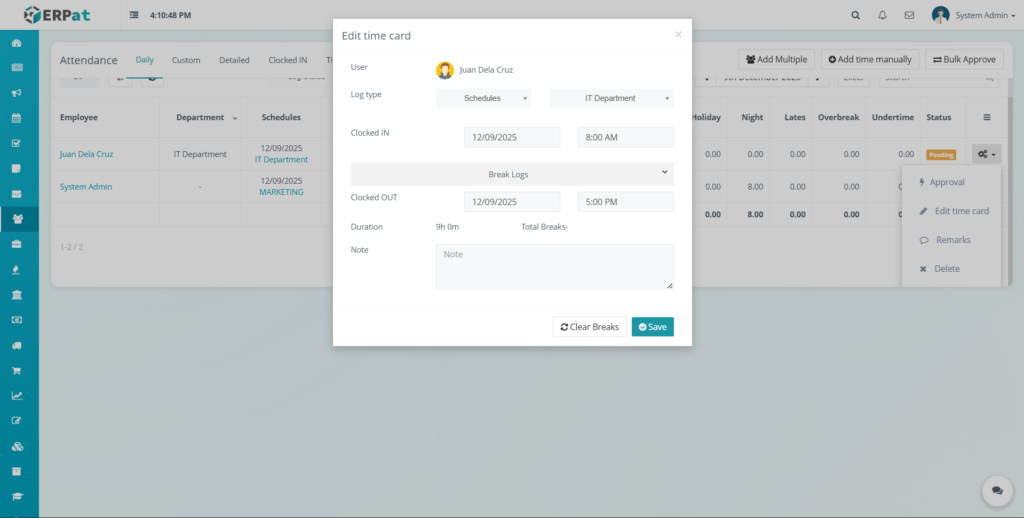Open the dashboard gauge icon in sidebar

click(17, 43)
